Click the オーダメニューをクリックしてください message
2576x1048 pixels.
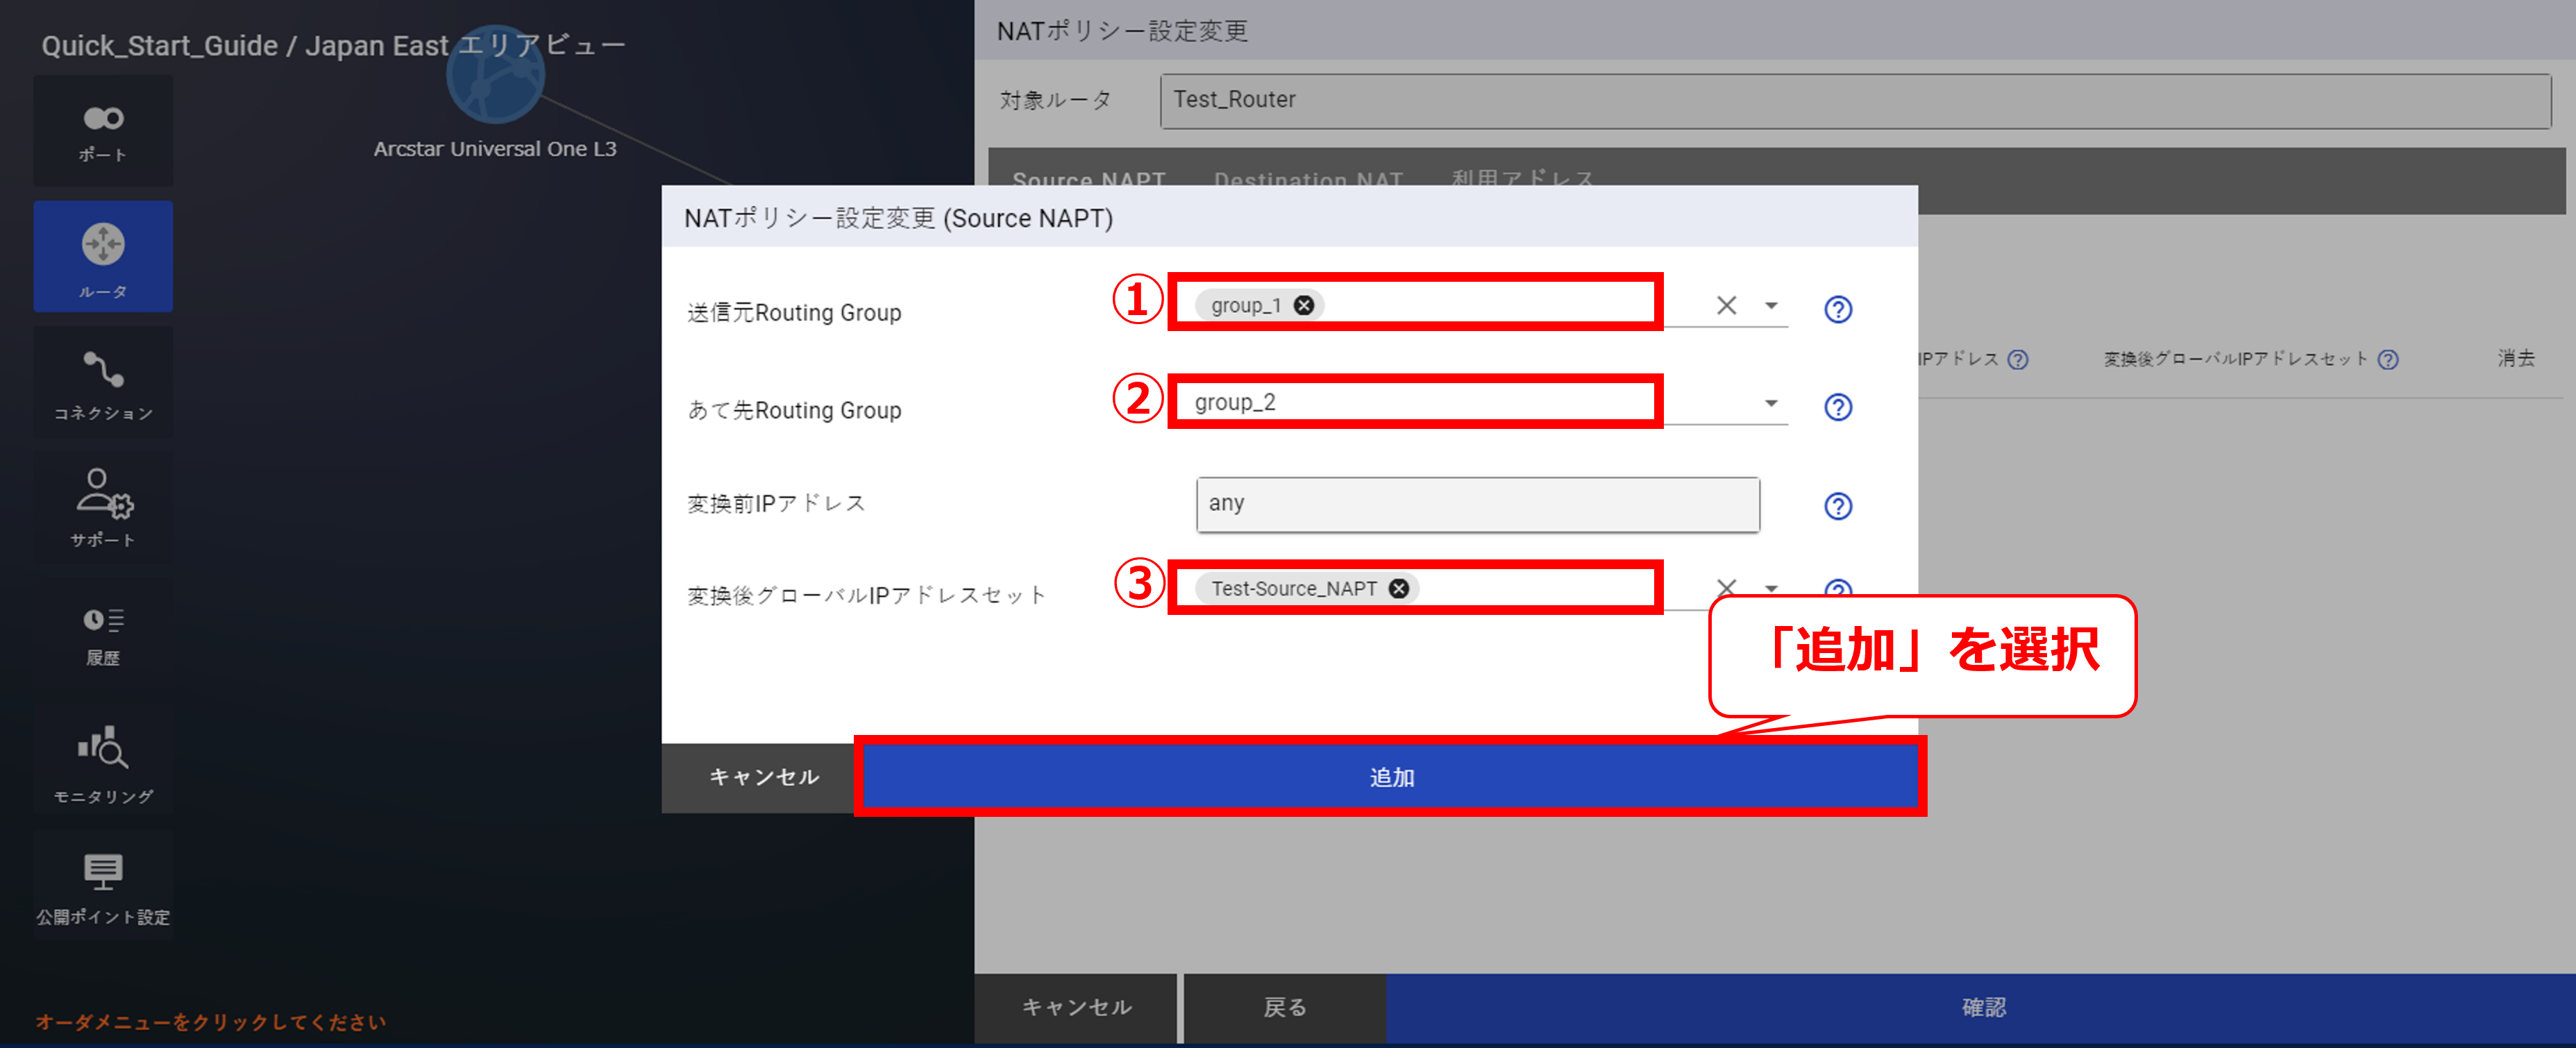click(211, 1022)
